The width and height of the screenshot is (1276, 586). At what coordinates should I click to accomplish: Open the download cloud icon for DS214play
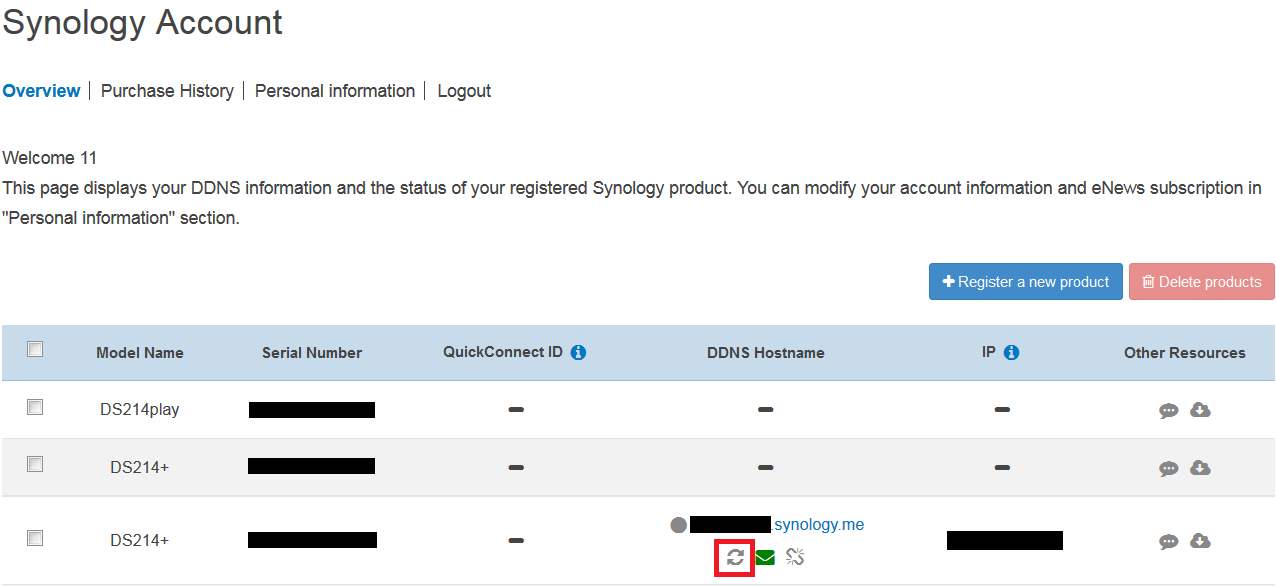tap(1200, 410)
